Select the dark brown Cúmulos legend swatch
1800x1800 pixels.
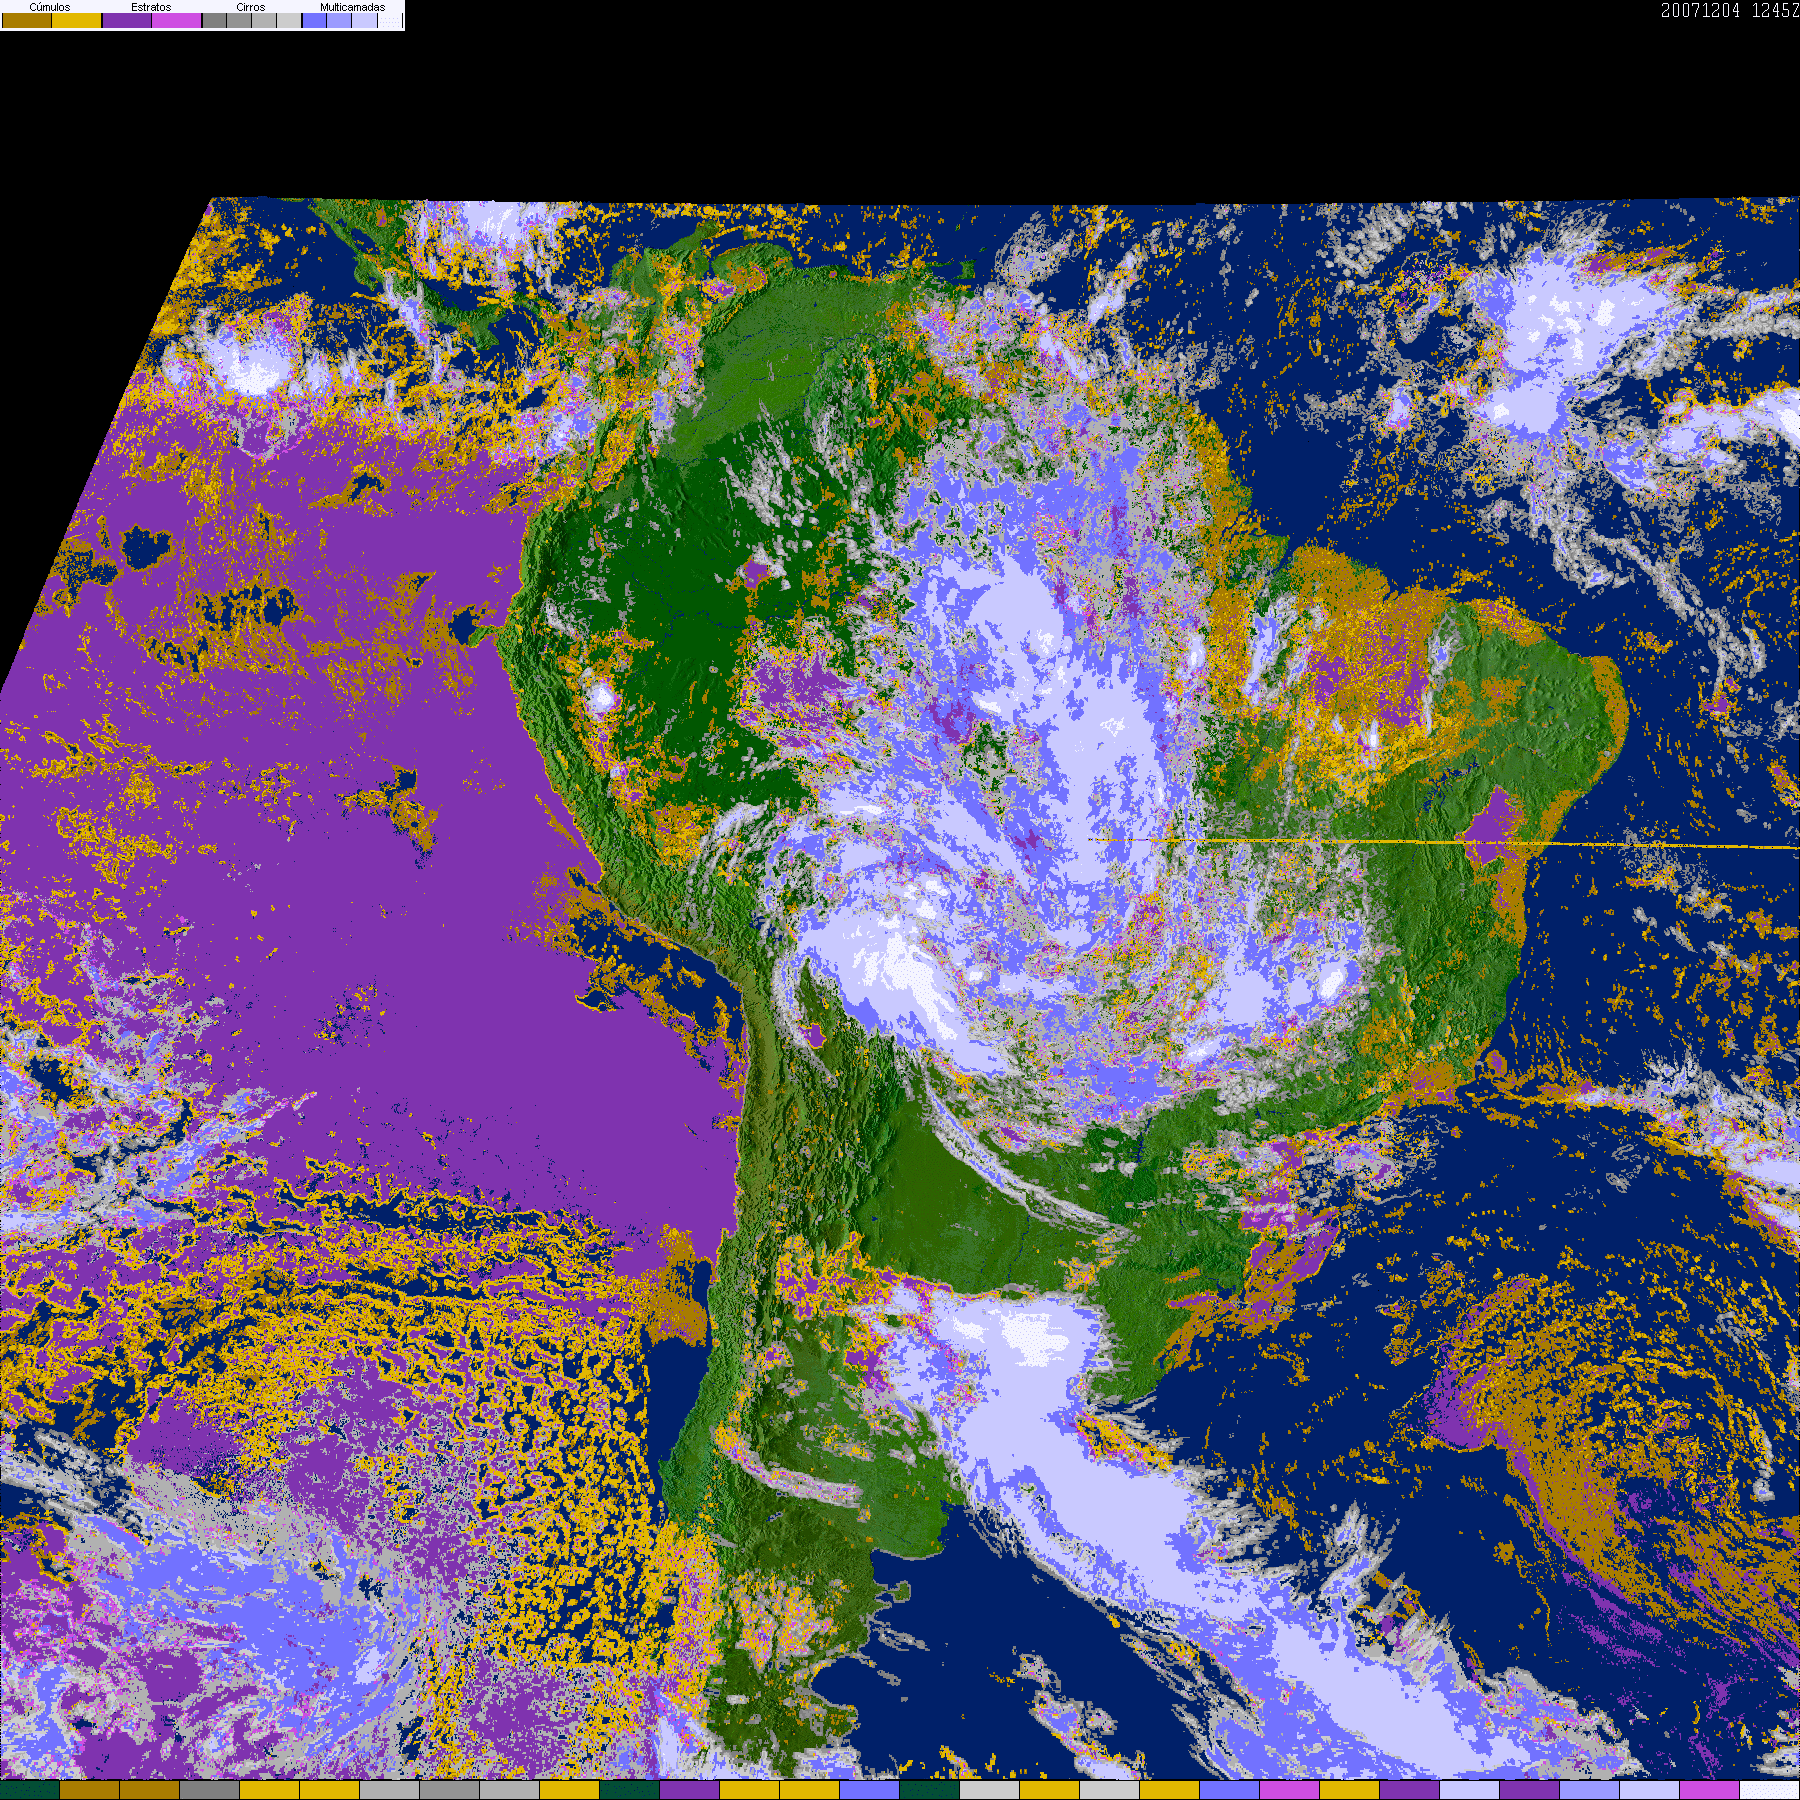click(x=27, y=20)
